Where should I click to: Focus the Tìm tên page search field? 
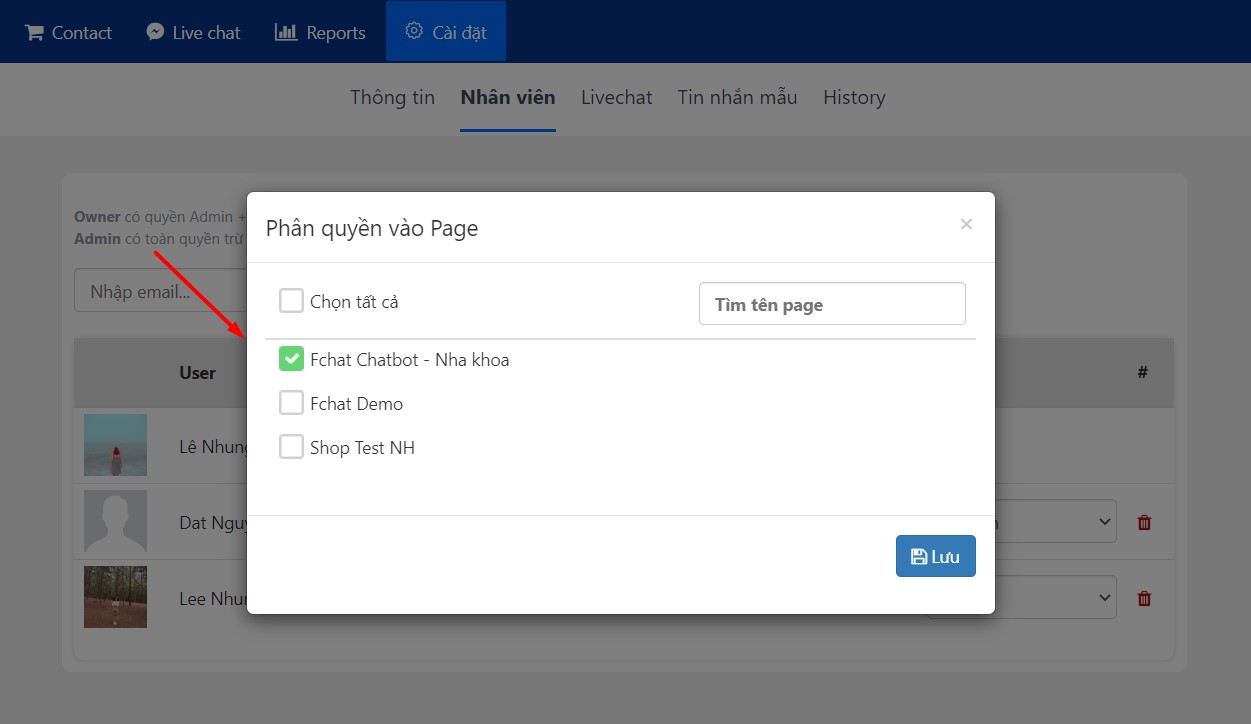pyautogui.click(x=831, y=304)
